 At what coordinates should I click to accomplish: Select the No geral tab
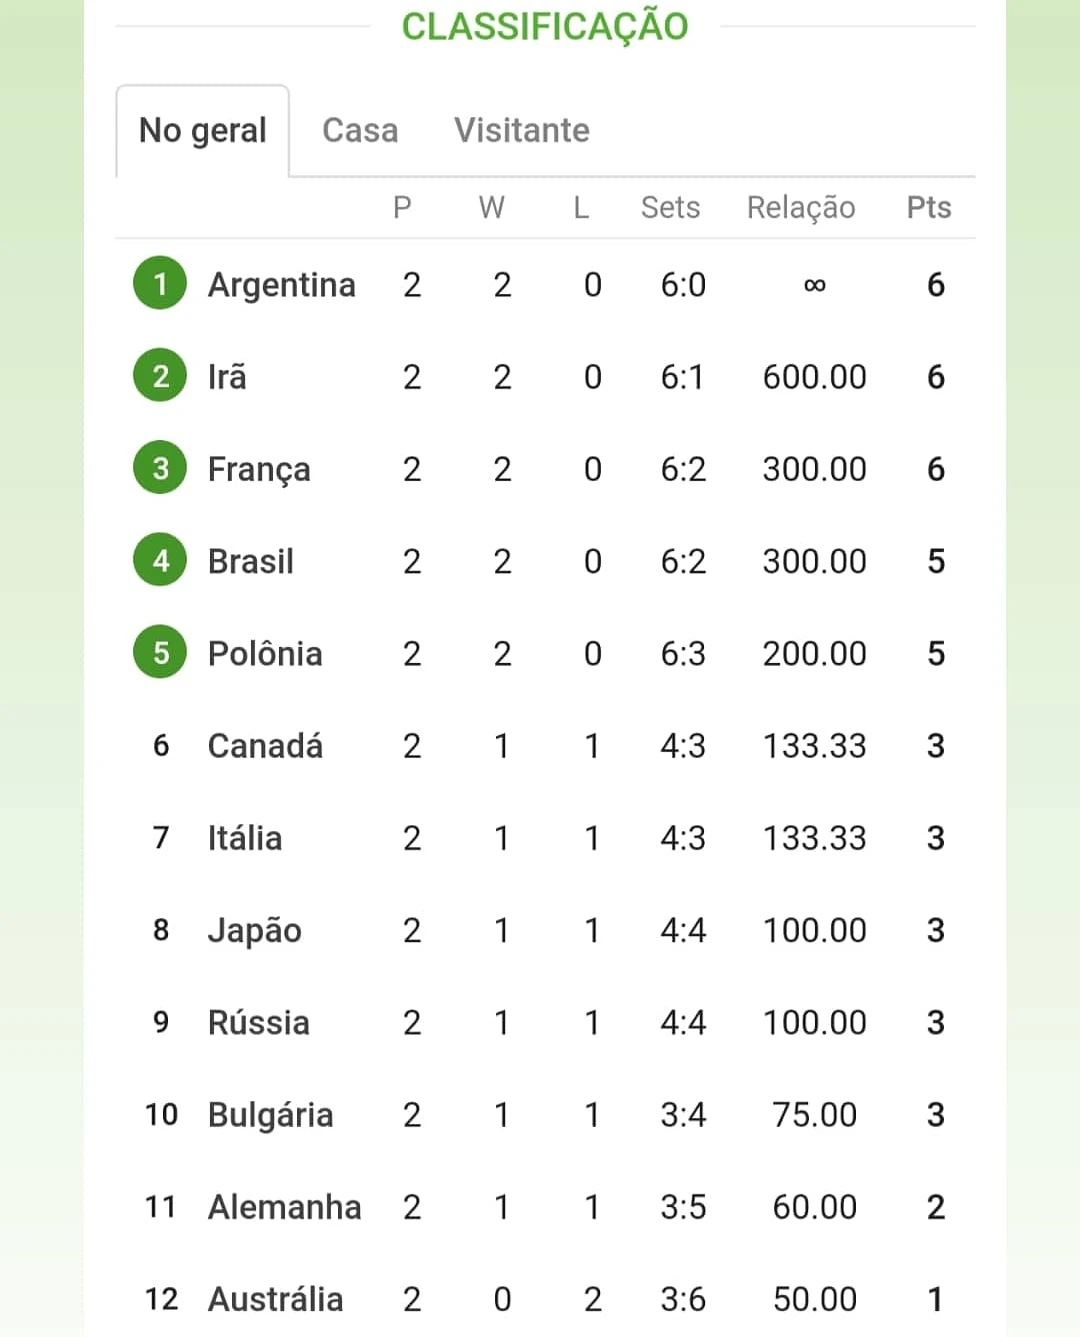[203, 131]
